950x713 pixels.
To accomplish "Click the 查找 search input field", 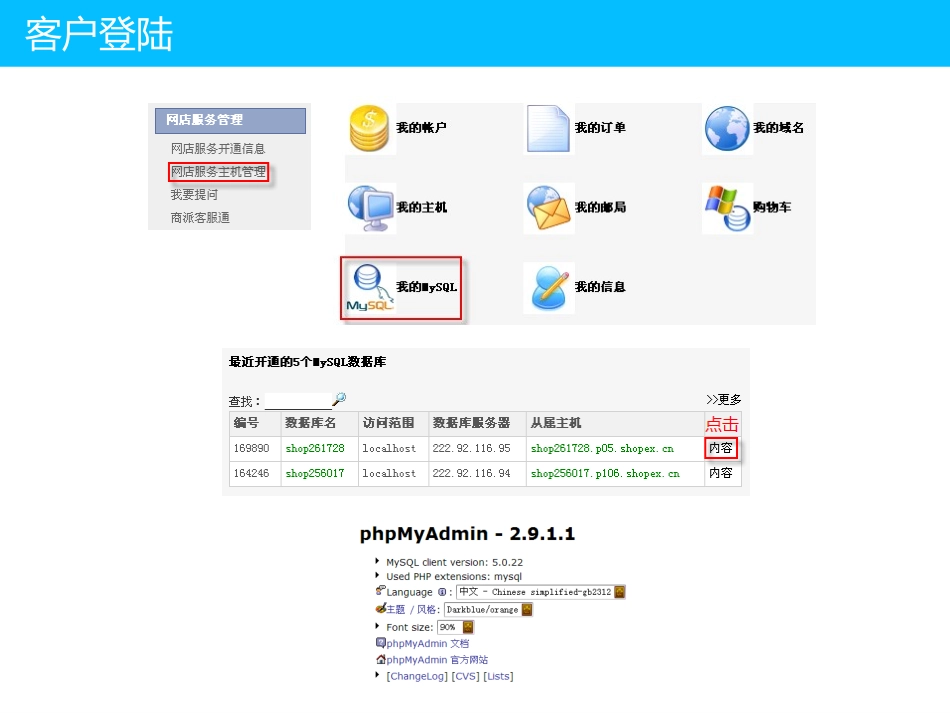I will pos(298,401).
